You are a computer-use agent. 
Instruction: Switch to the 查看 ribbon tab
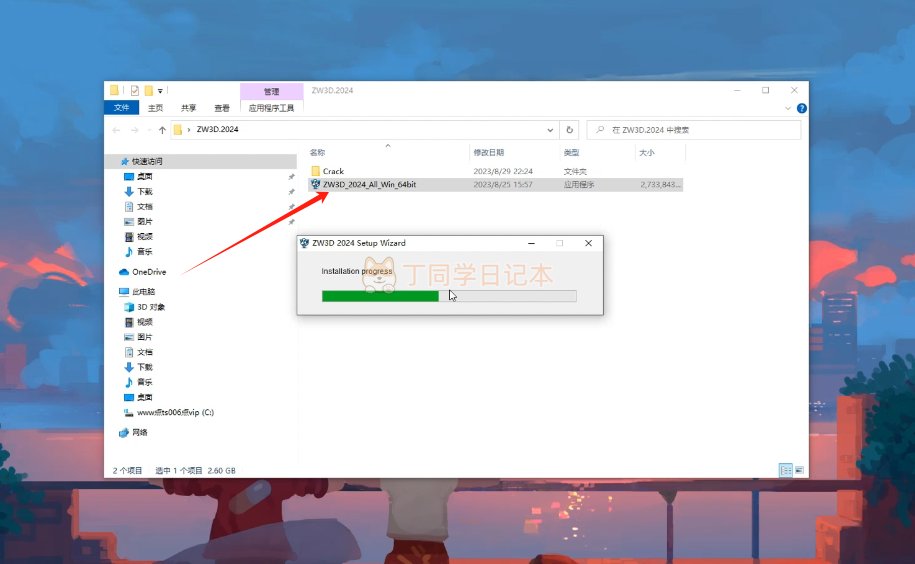pyautogui.click(x=222, y=108)
